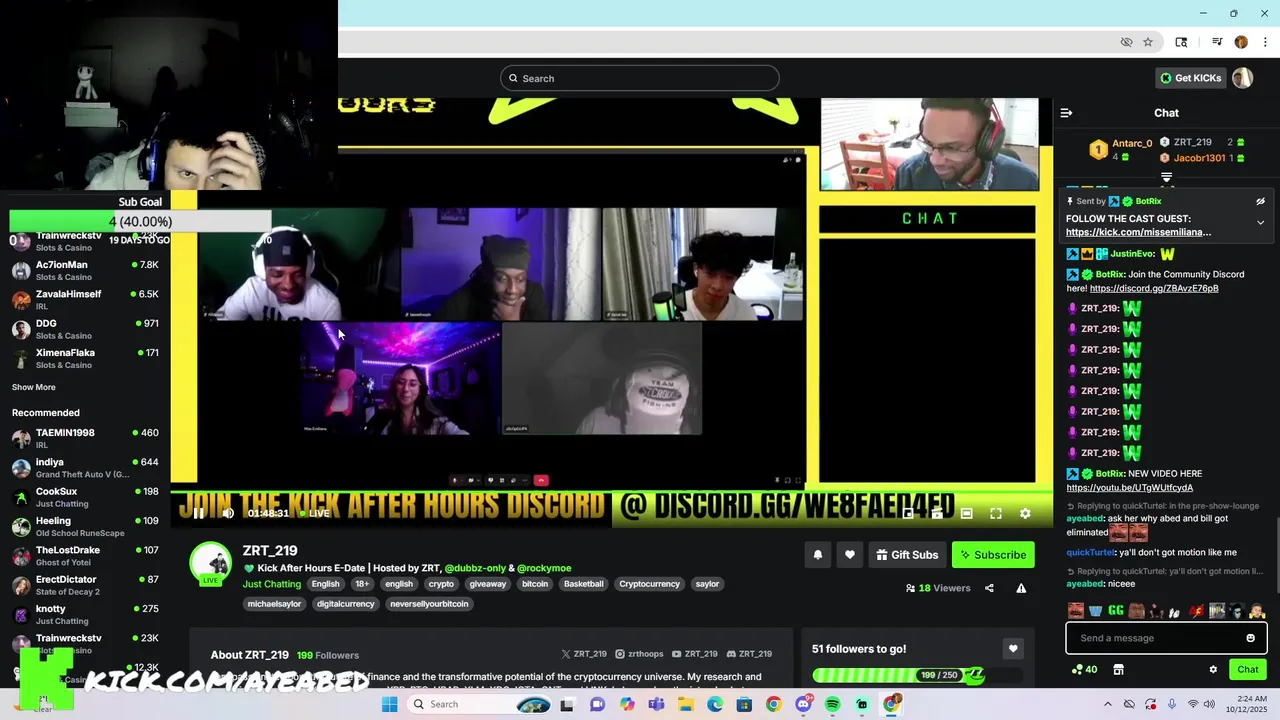The height and width of the screenshot is (720, 1280).
Task: Open player settings gear icon
Action: coord(1025,513)
